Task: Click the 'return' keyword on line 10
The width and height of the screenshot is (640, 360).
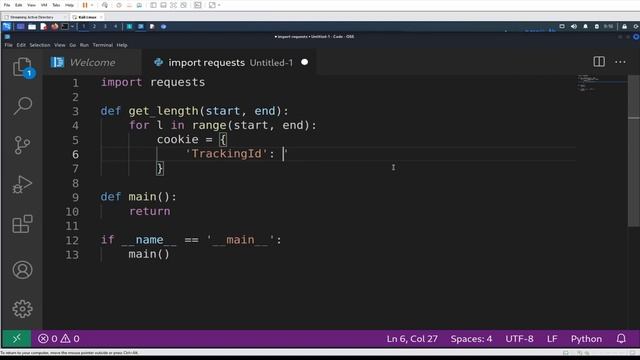Action: click(149, 211)
